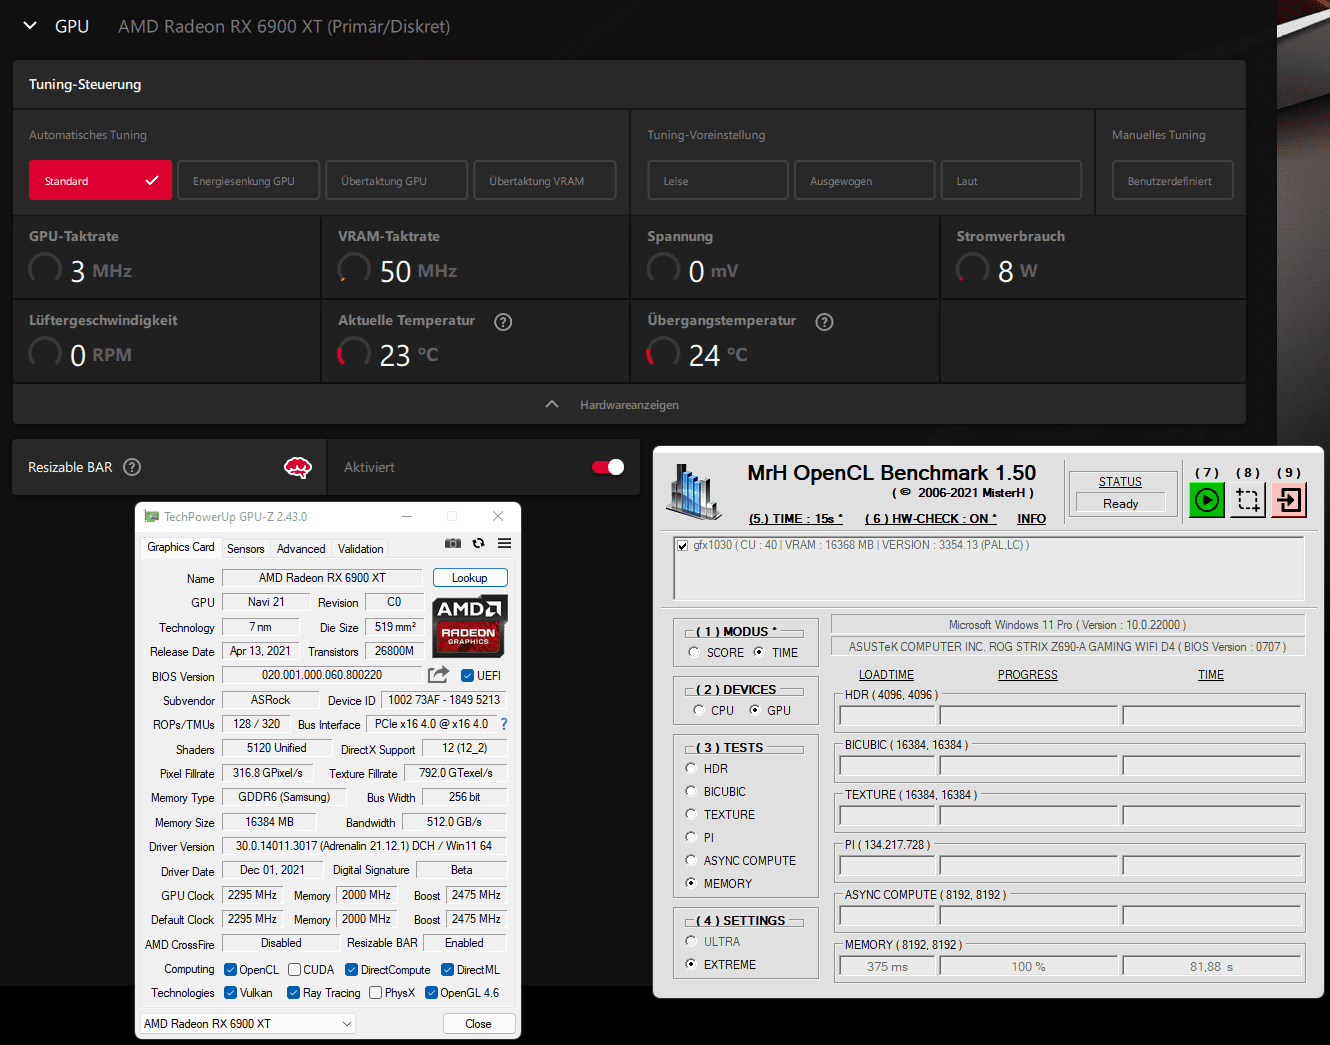Choose Energiesenkung GPU preset

tap(249, 181)
